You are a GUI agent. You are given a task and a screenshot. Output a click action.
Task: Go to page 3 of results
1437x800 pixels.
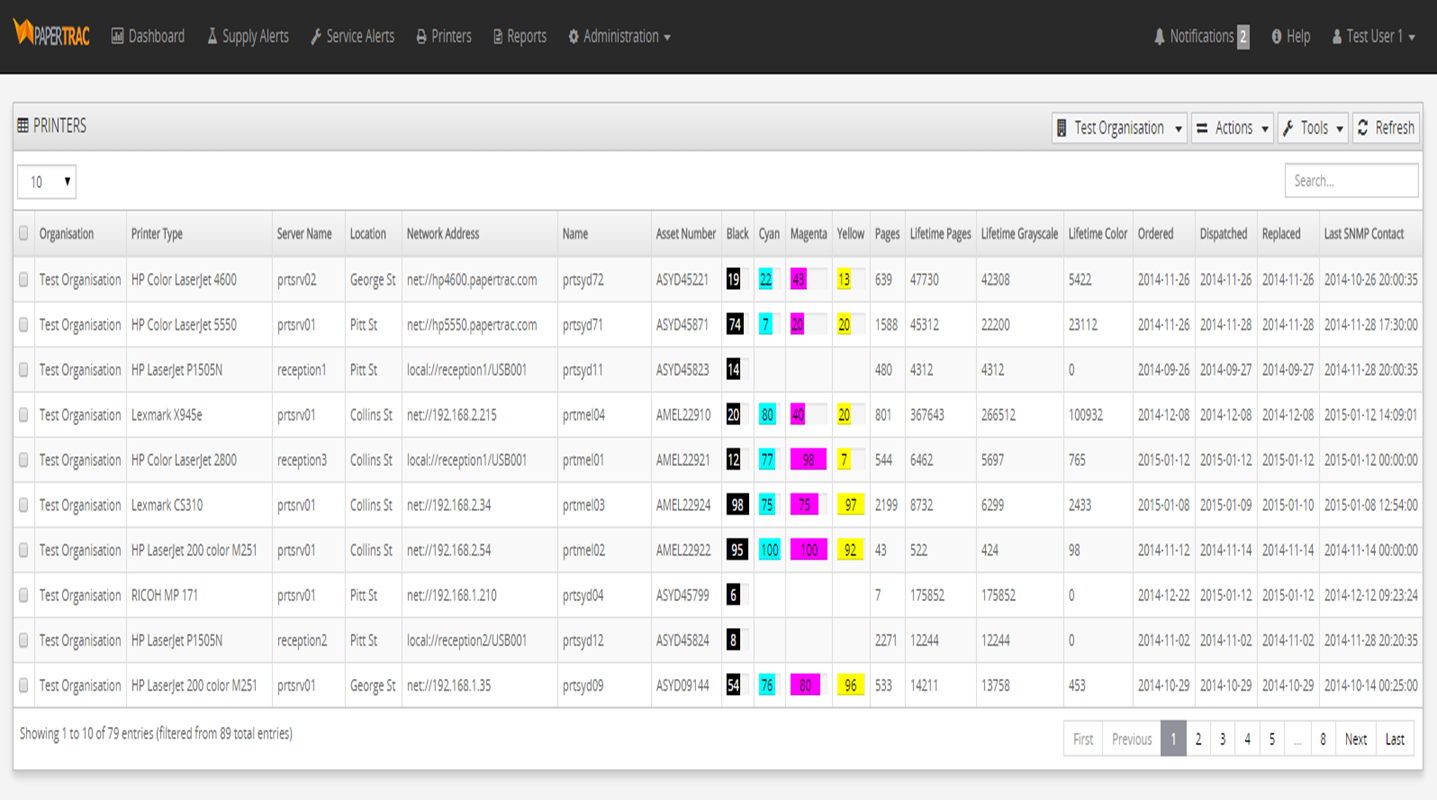click(x=1223, y=739)
